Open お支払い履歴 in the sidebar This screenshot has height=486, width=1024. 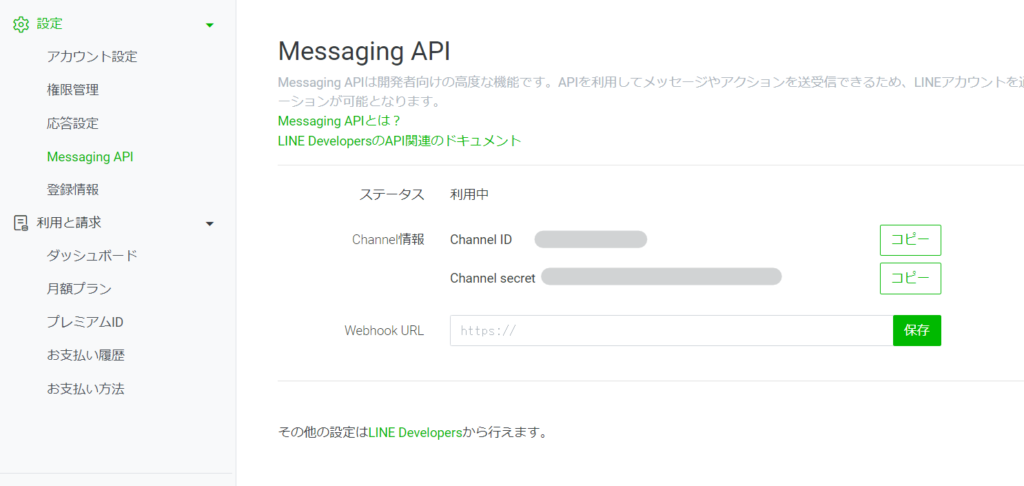tap(86, 355)
